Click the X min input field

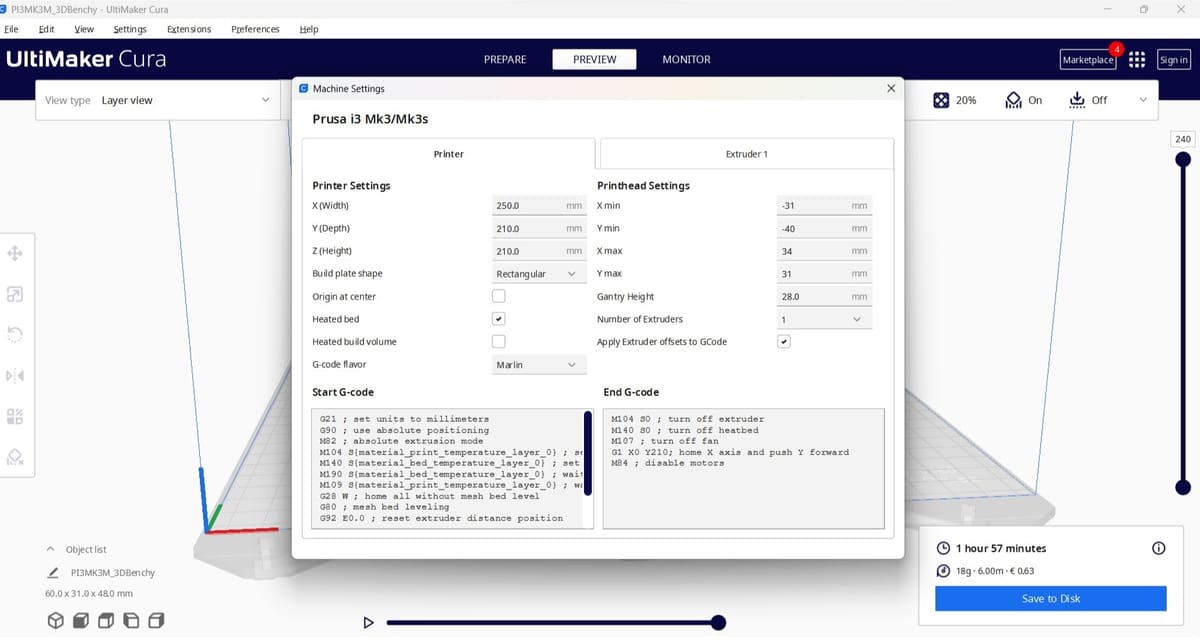click(824, 206)
